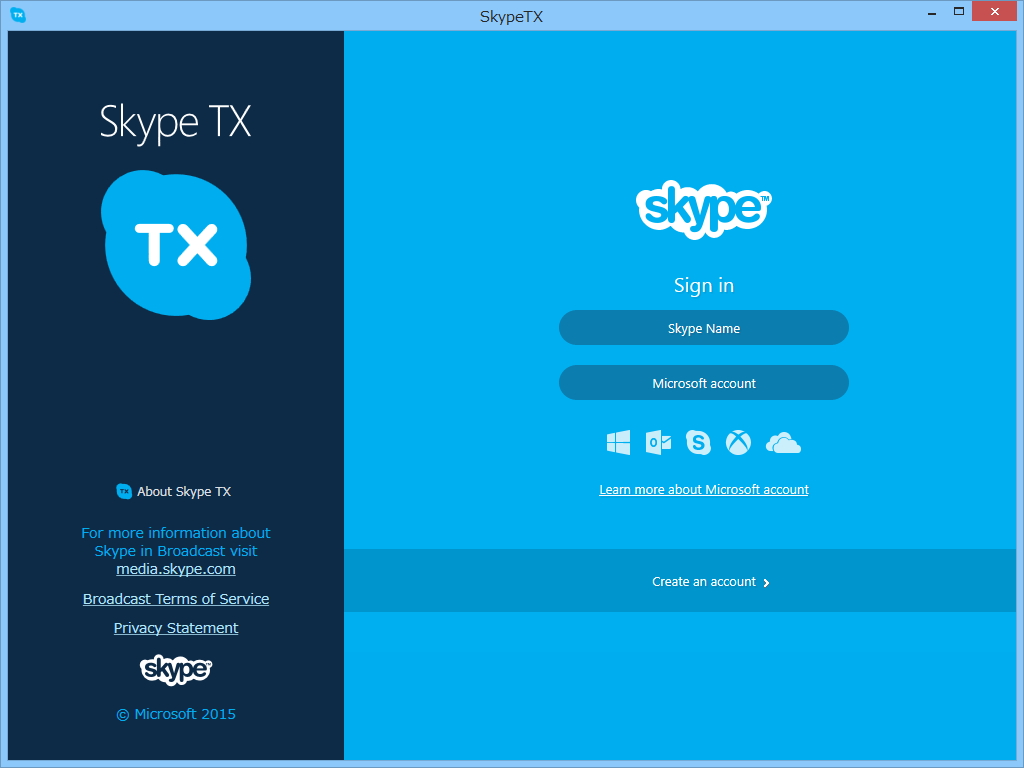This screenshot has height=768, width=1024.
Task: Click the OneDrive cloud icon
Action: click(783, 442)
